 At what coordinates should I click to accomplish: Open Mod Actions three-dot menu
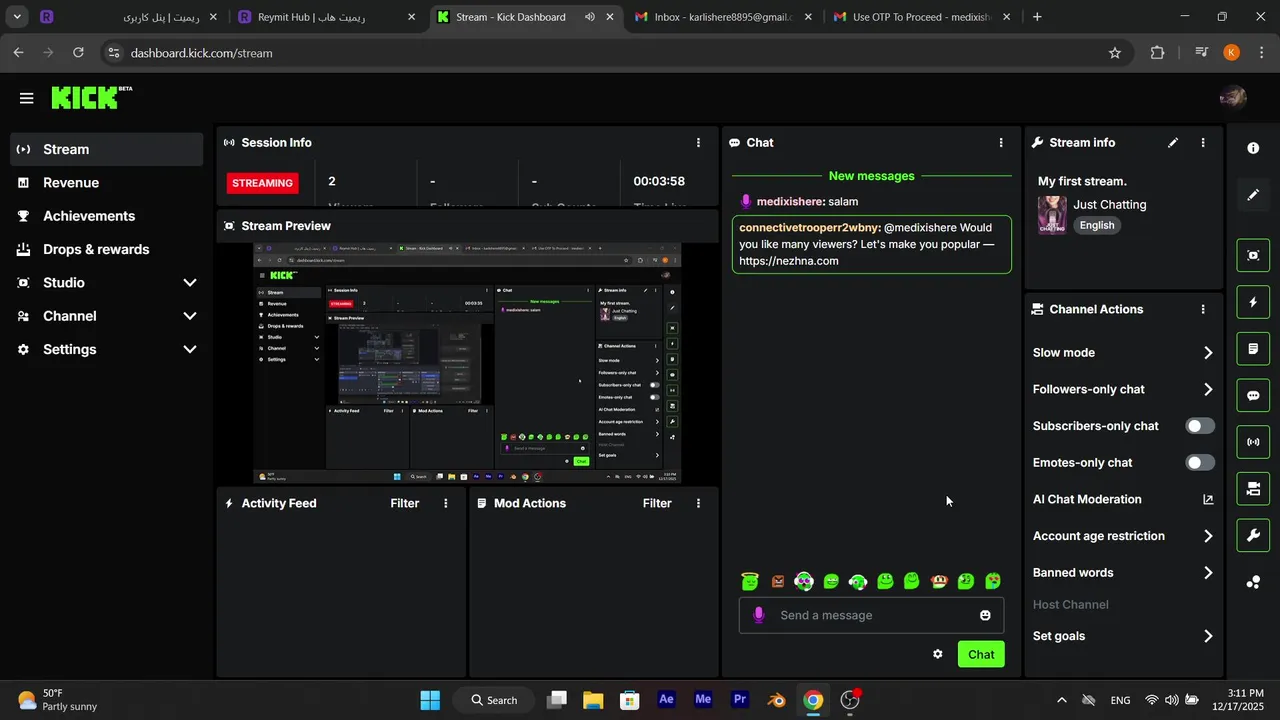tap(698, 503)
